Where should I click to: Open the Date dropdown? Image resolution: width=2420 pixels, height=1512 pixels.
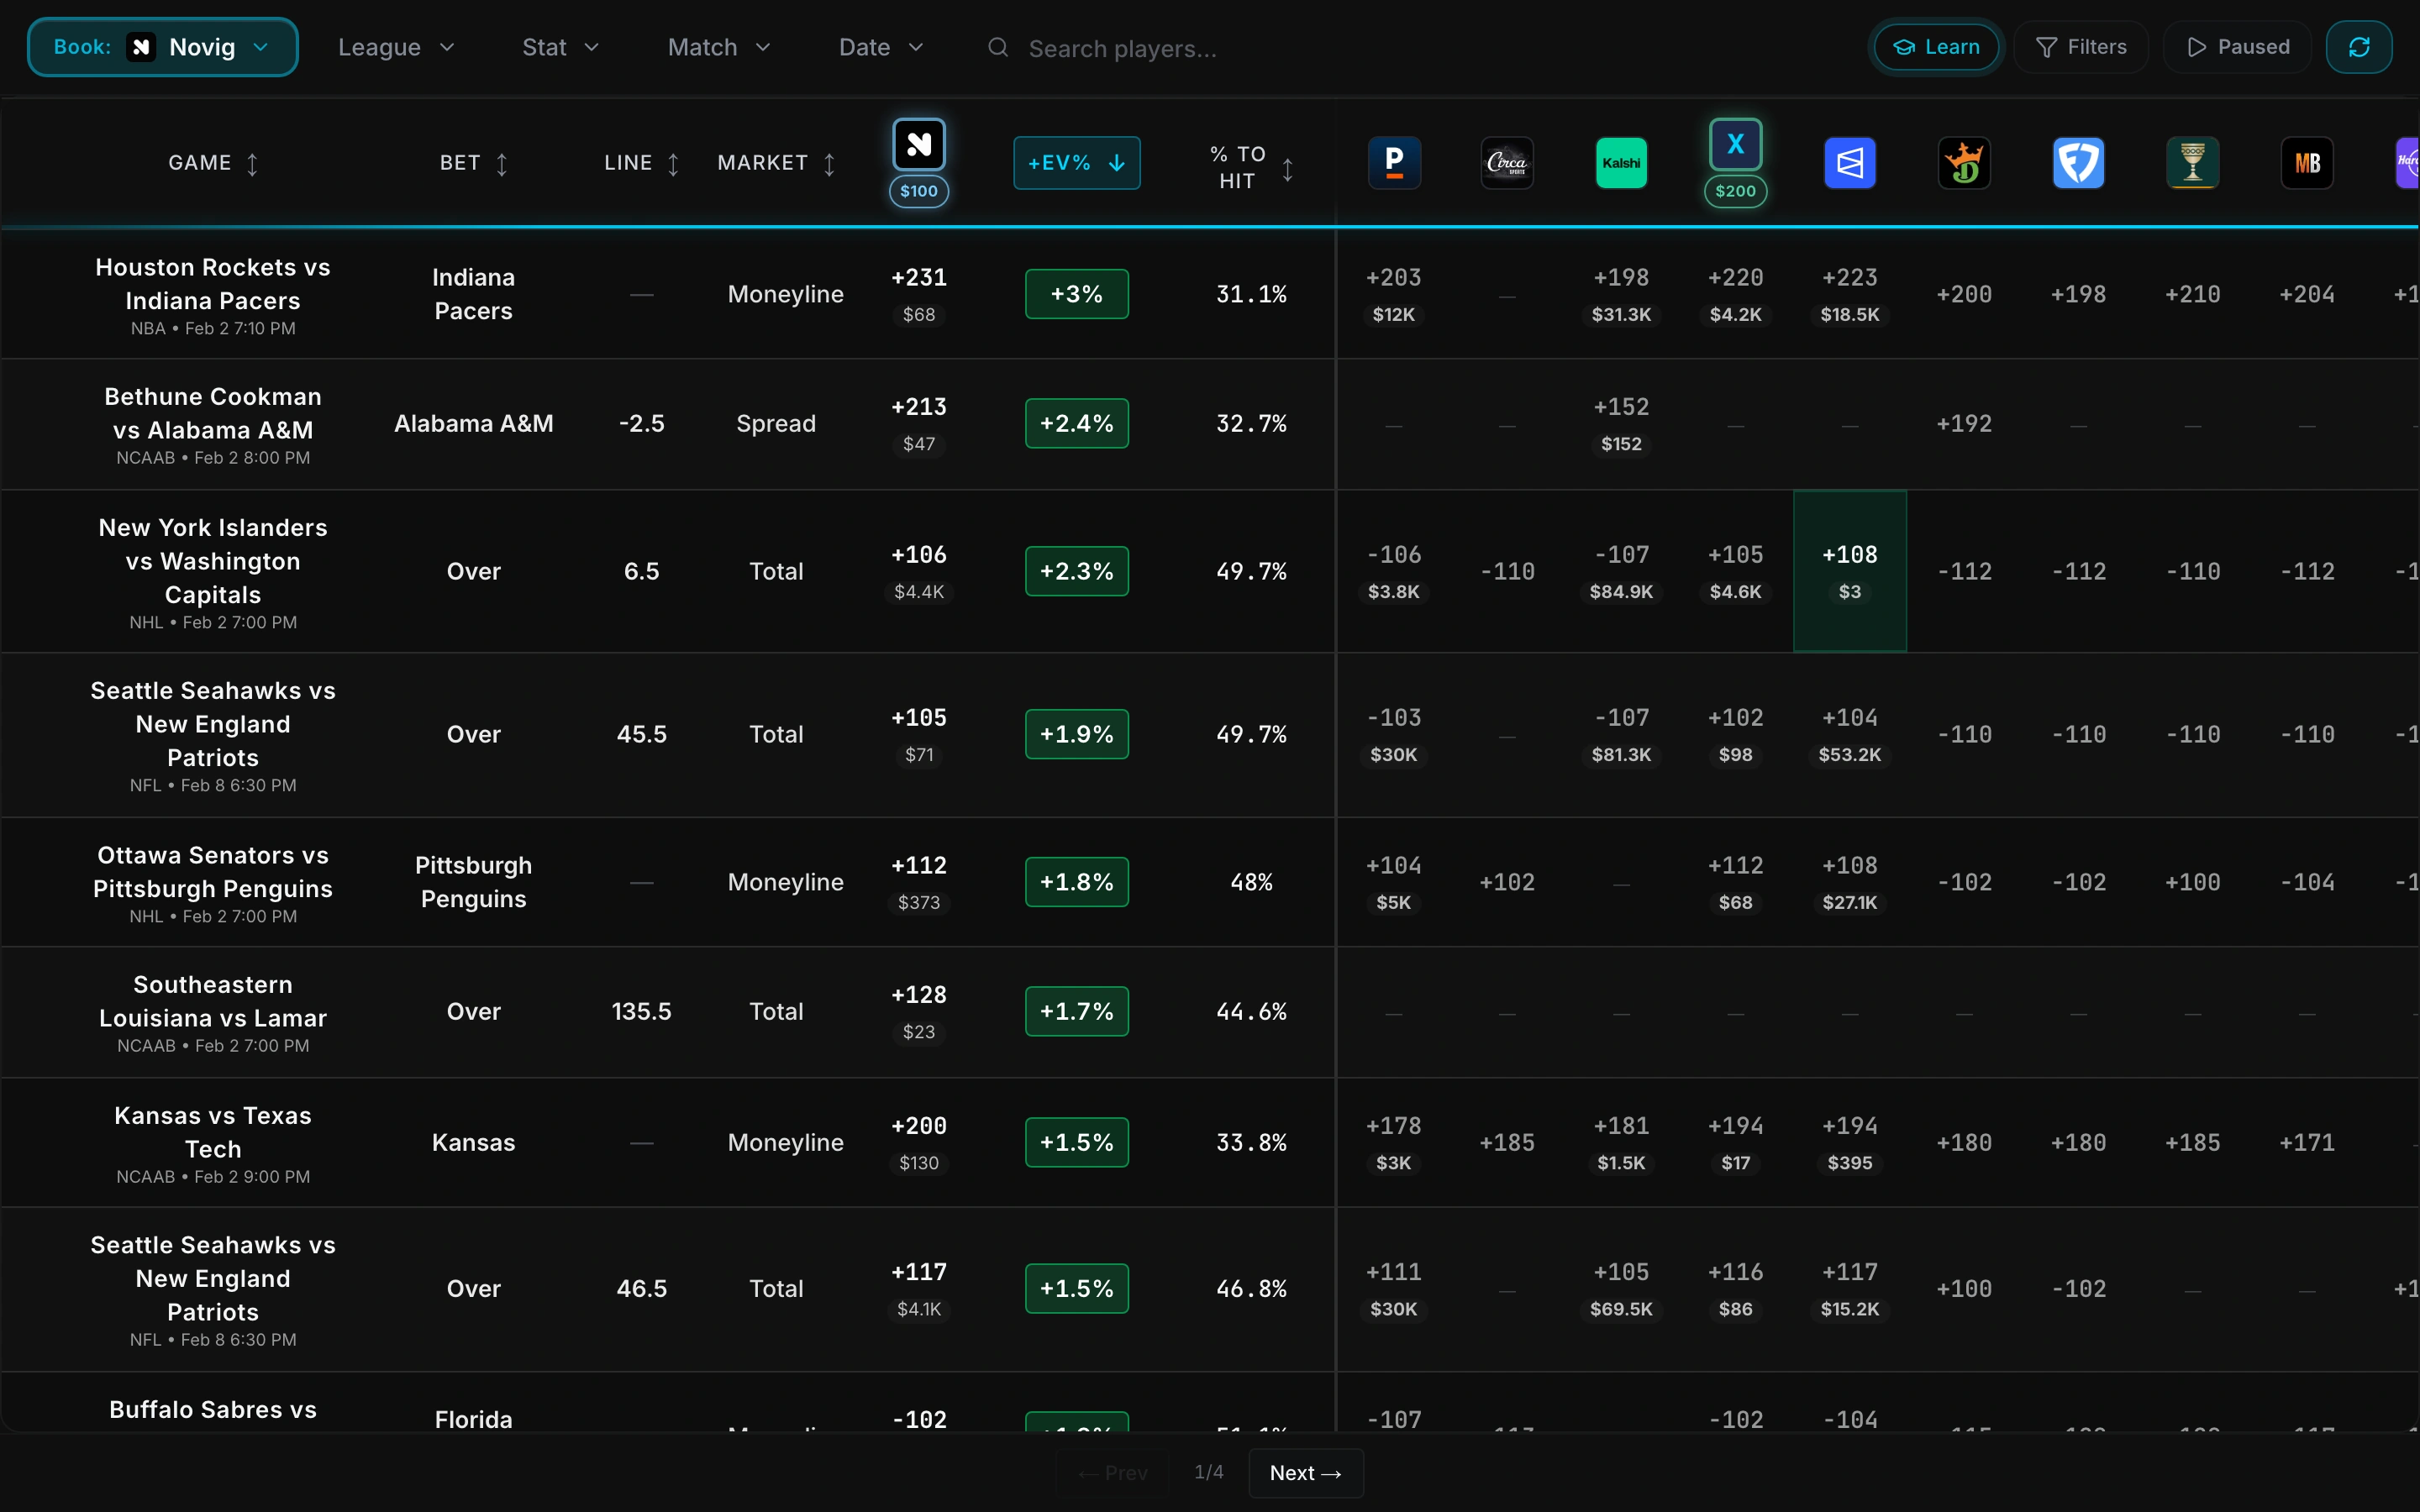(879, 46)
